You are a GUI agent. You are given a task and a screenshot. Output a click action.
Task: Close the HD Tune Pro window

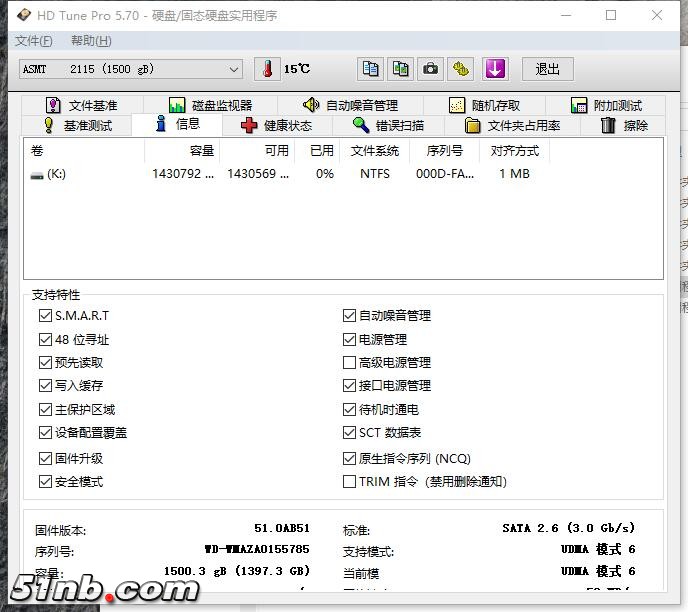tap(657, 15)
